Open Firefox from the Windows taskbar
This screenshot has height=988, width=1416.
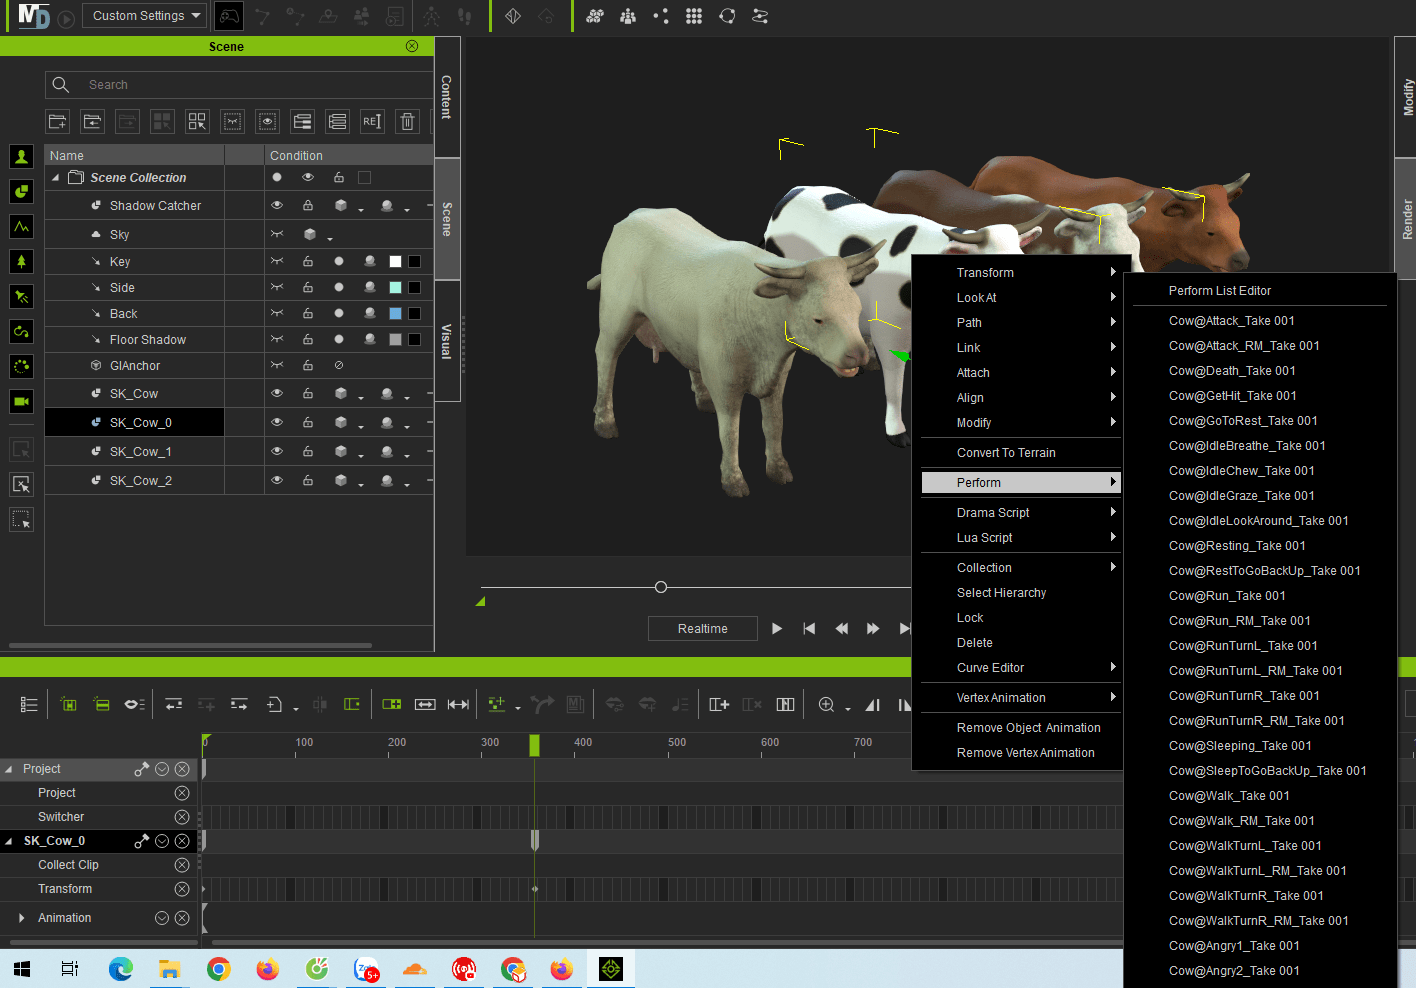(267, 969)
